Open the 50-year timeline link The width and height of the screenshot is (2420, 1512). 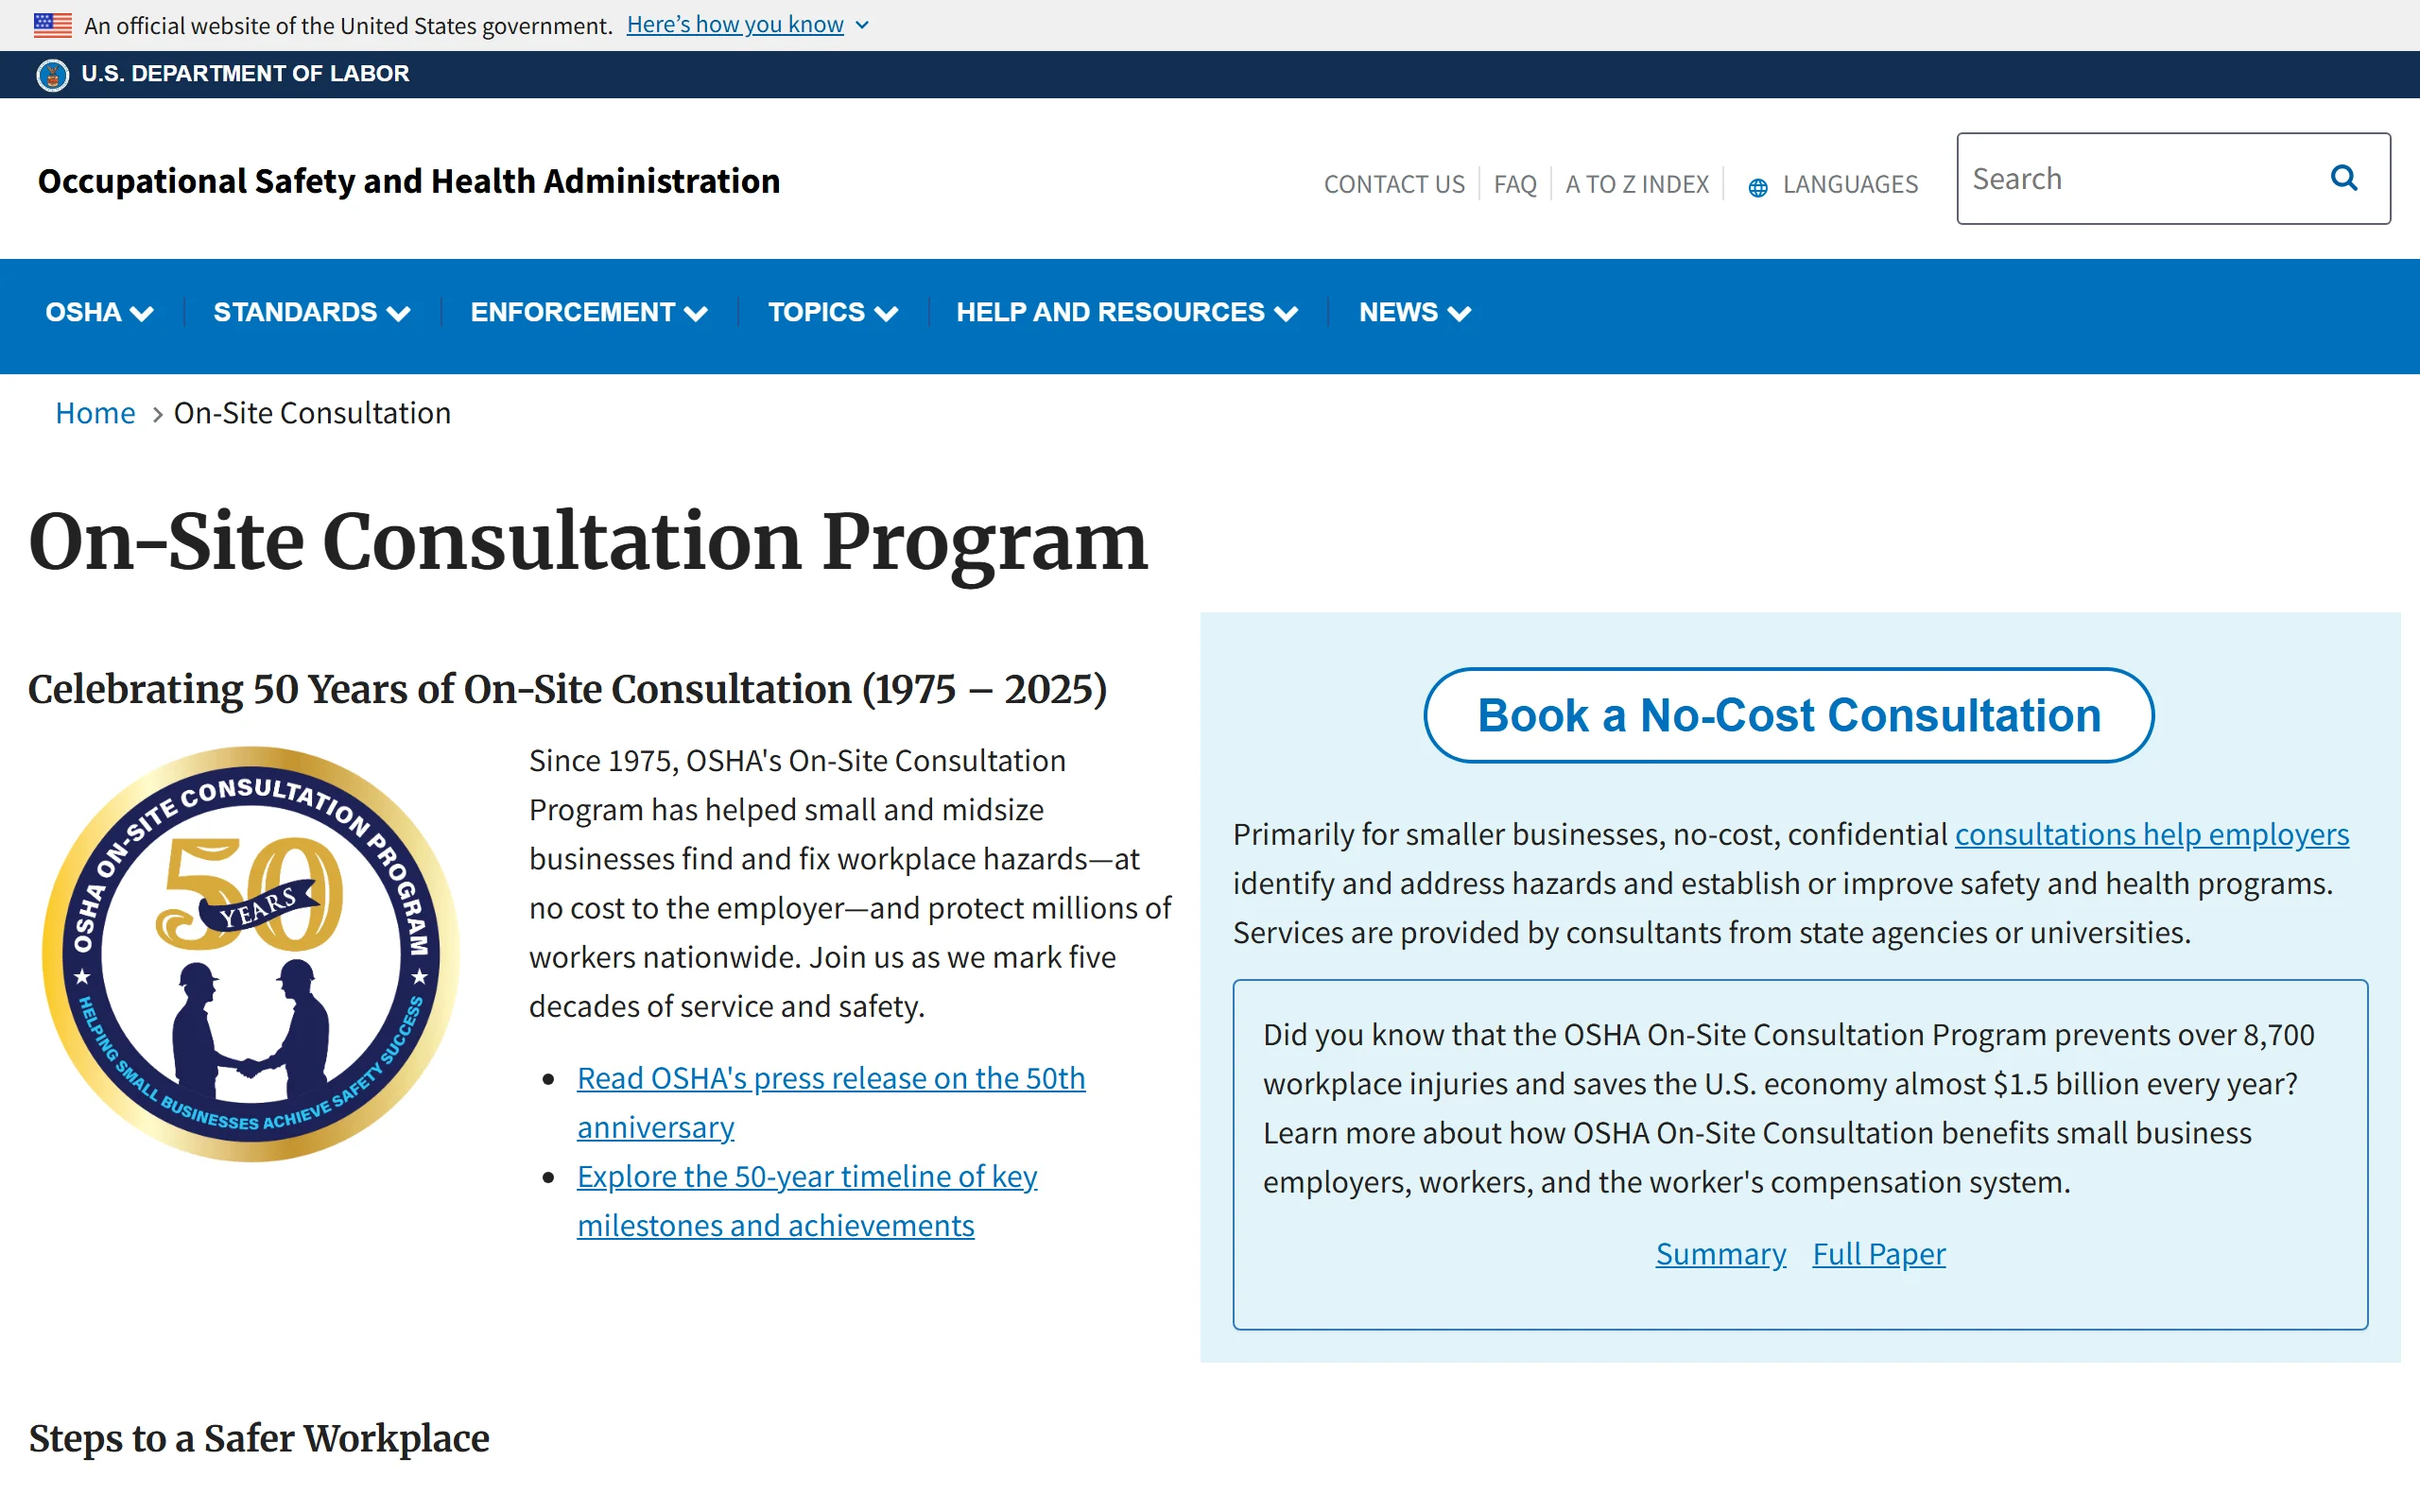806,1200
